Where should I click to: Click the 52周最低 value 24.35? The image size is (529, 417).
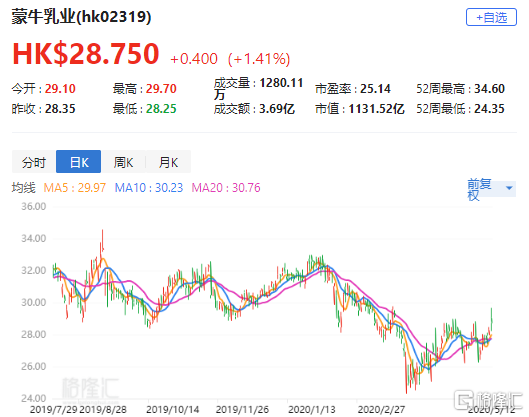(489, 109)
